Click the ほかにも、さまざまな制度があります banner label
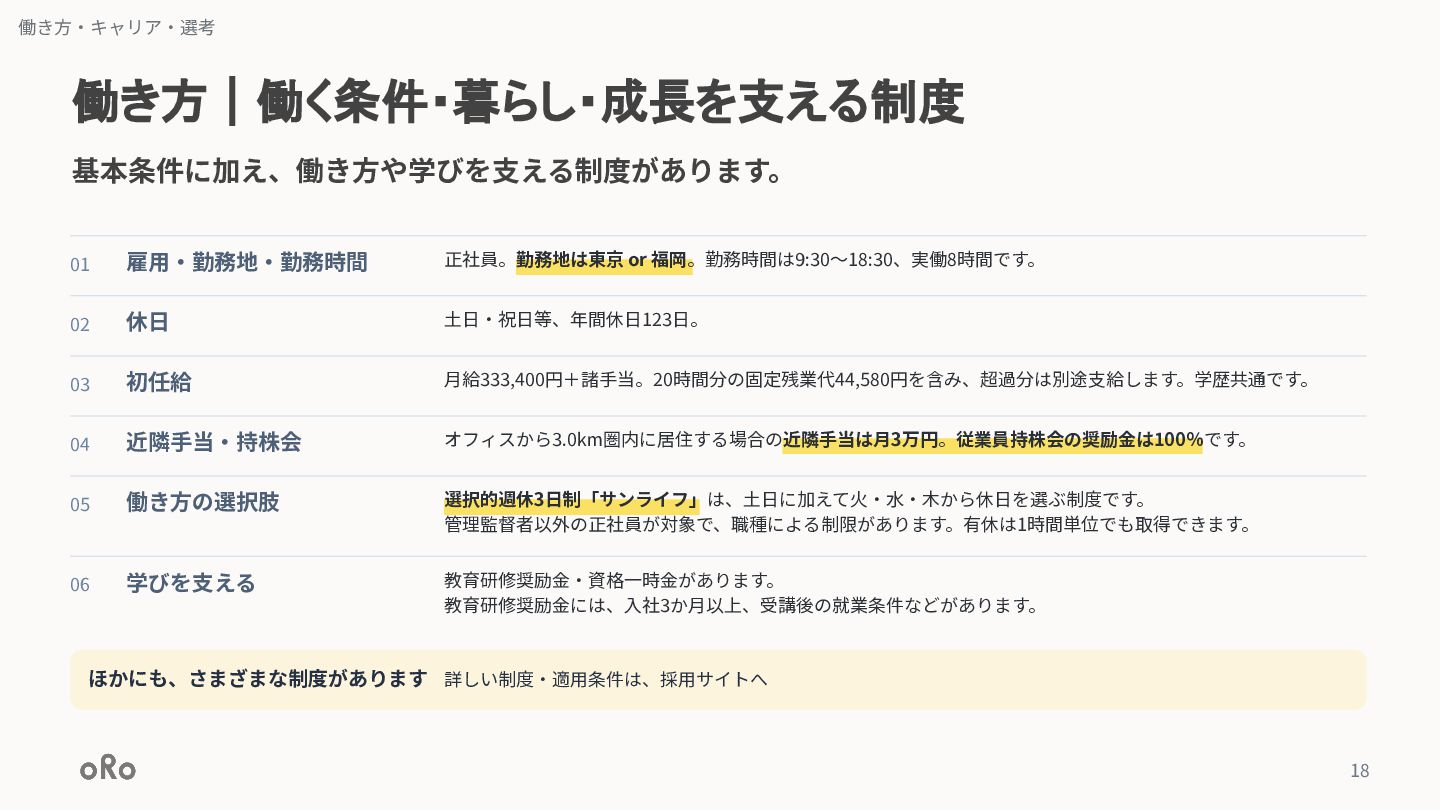 coord(258,679)
